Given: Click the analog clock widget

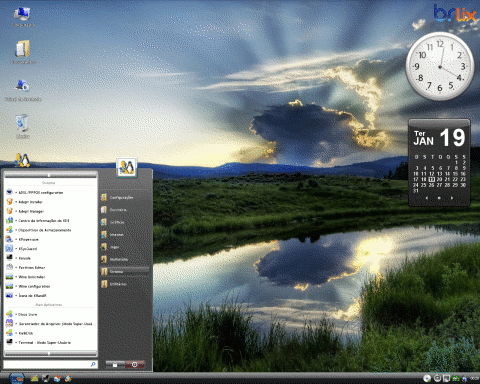Looking at the screenshot, I should coord(440,66).
